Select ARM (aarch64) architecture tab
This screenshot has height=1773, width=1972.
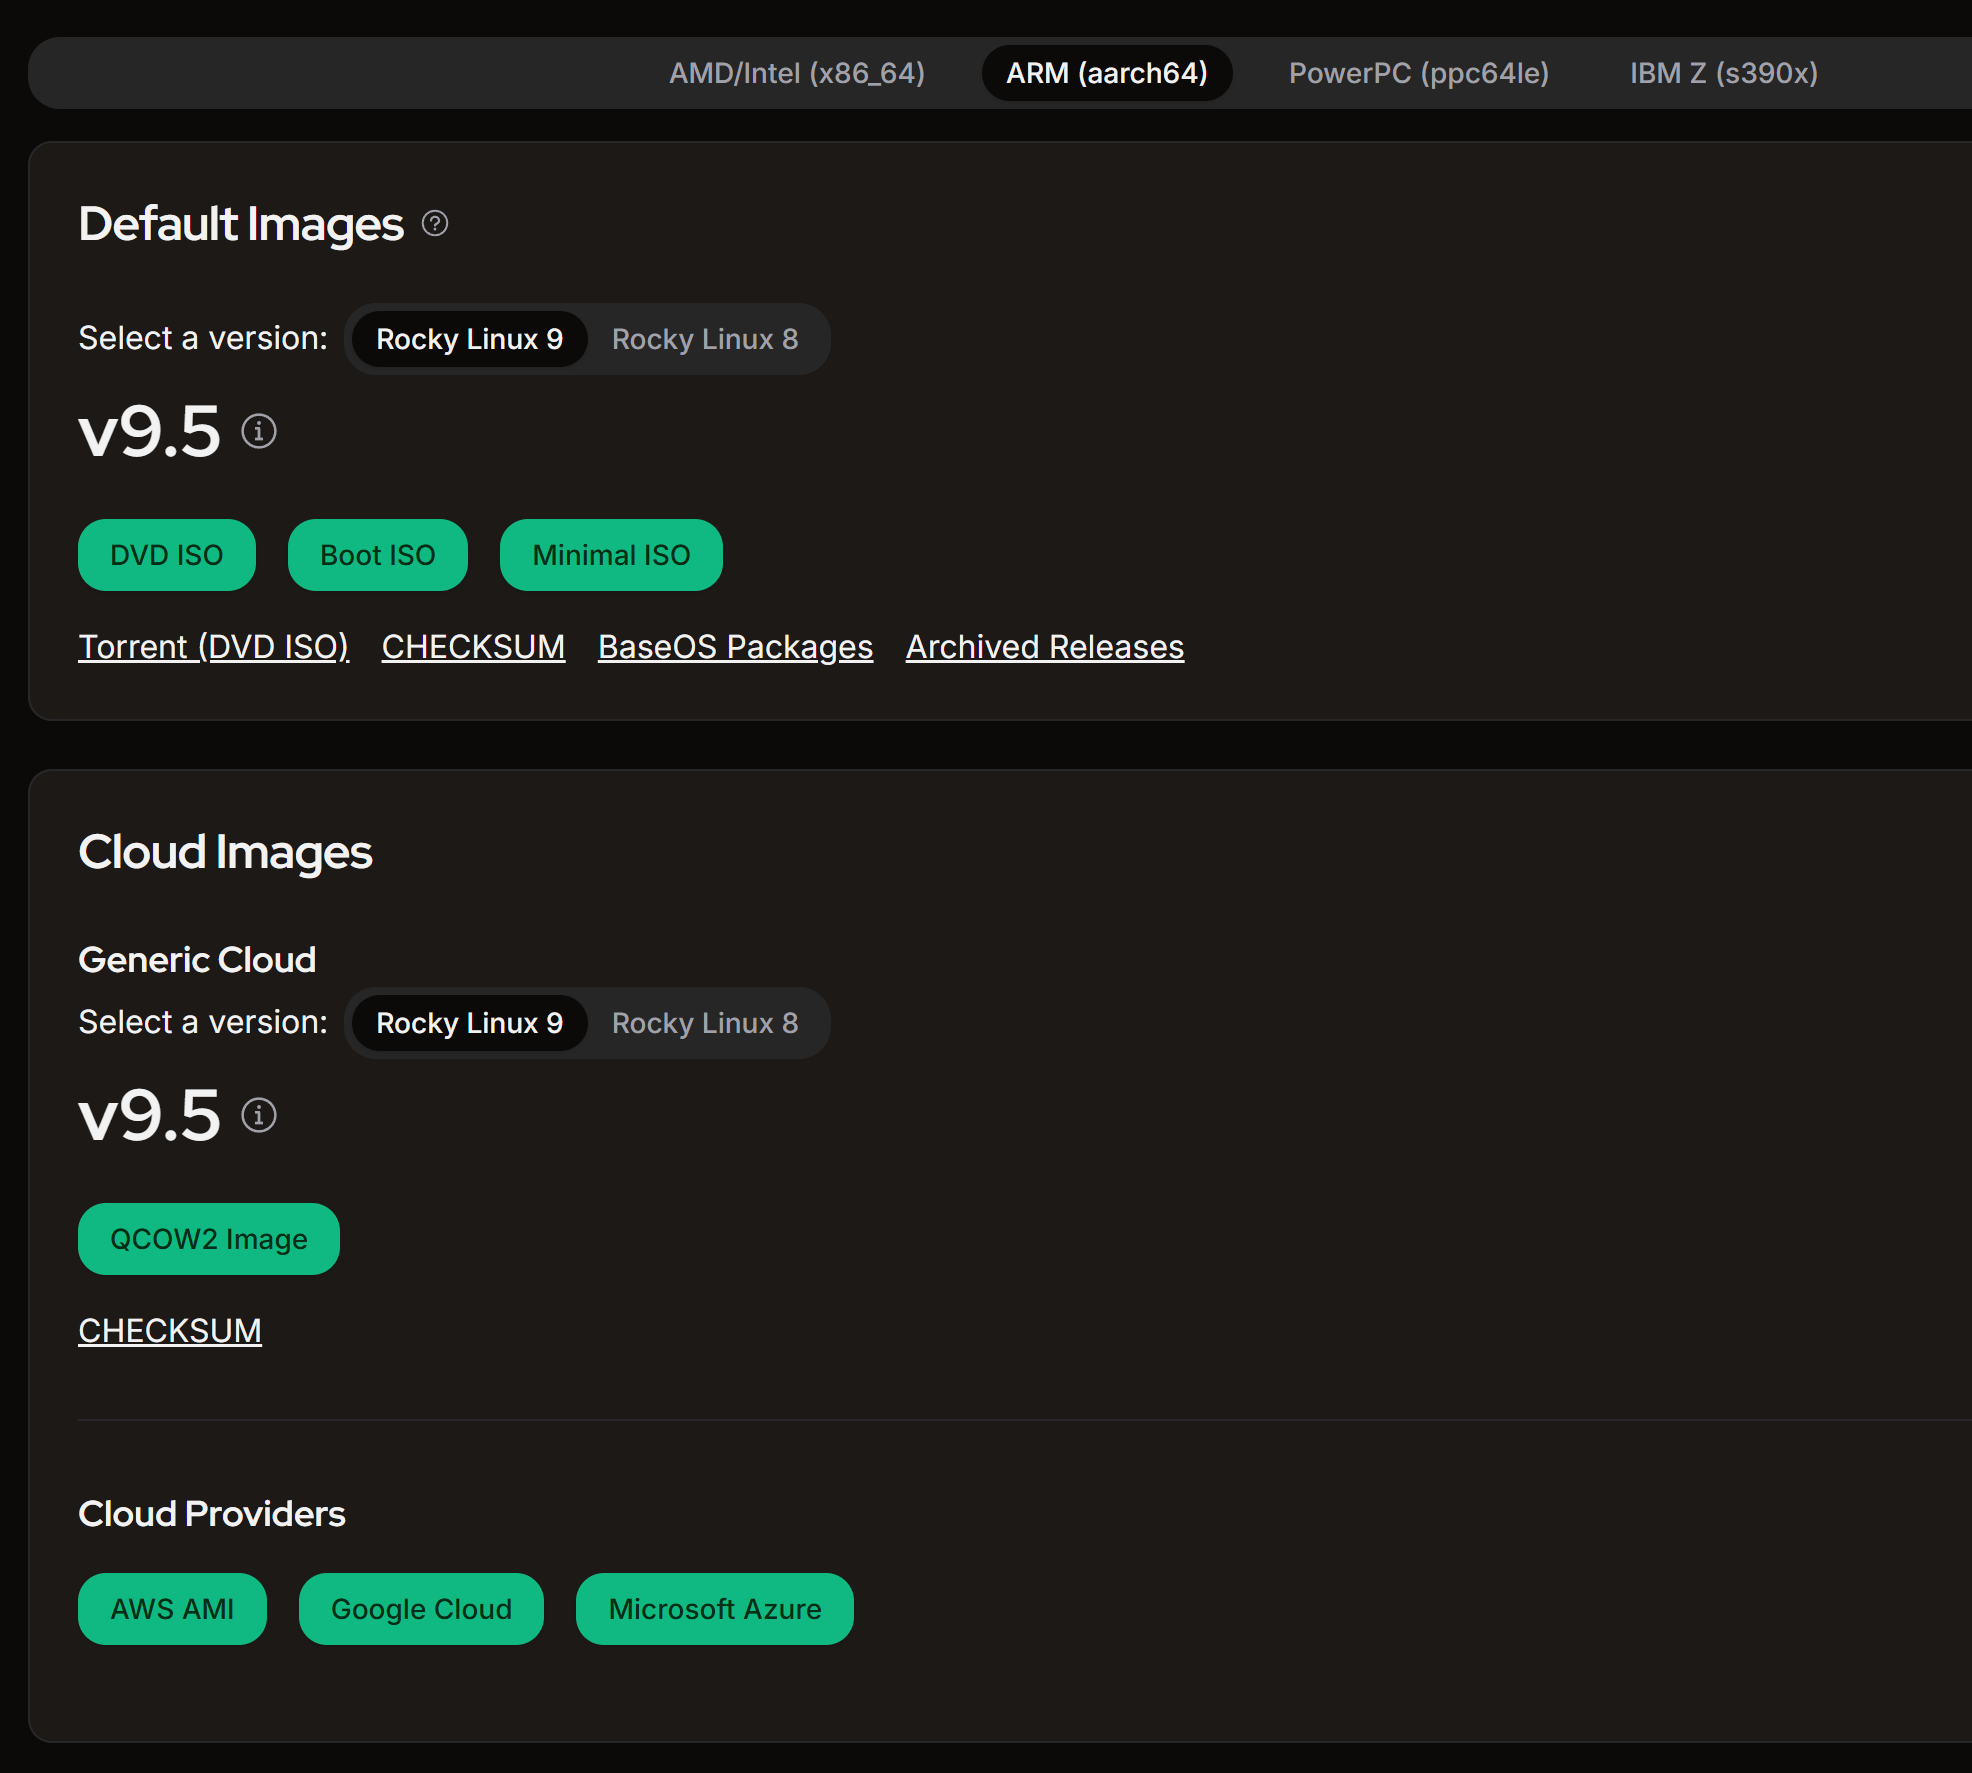[x=1106, y=73]
